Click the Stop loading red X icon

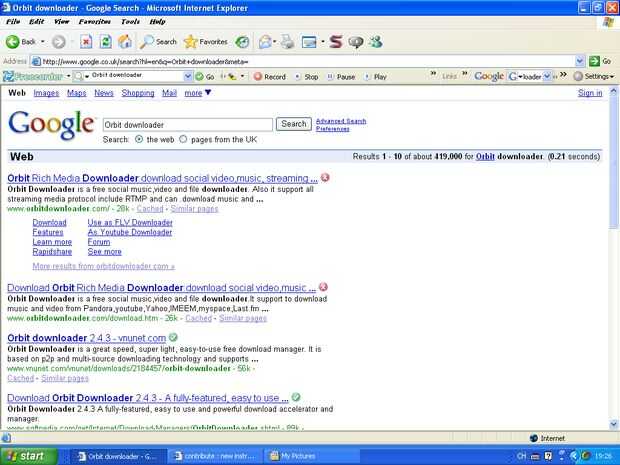click(x=86, y=42)
